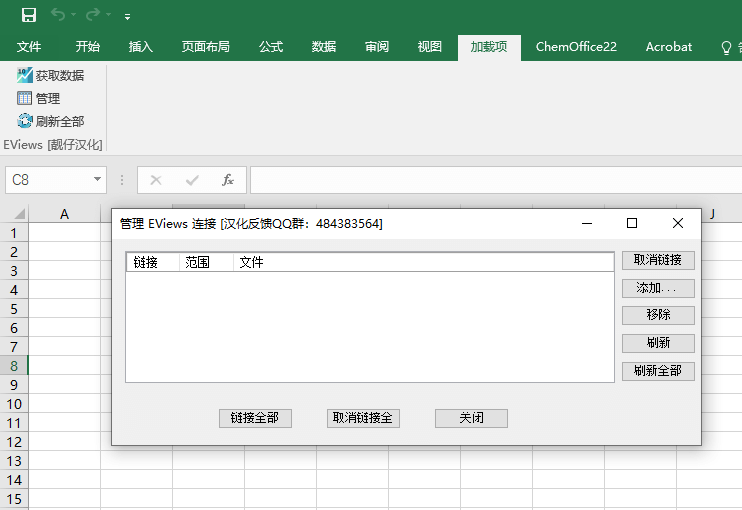Select the 加载项 ribbon tab
742x510 pixels.
(489, 47)
